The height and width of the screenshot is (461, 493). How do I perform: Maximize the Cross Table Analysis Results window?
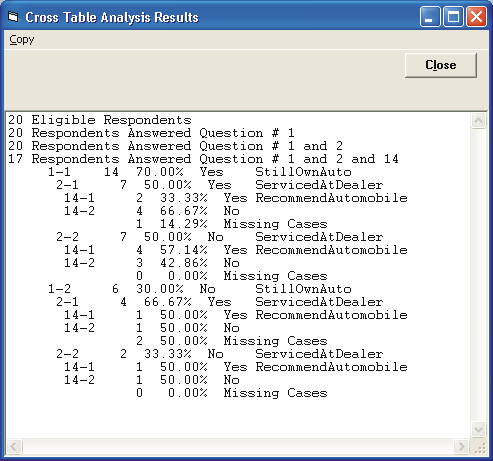click(x=453, y=16)
